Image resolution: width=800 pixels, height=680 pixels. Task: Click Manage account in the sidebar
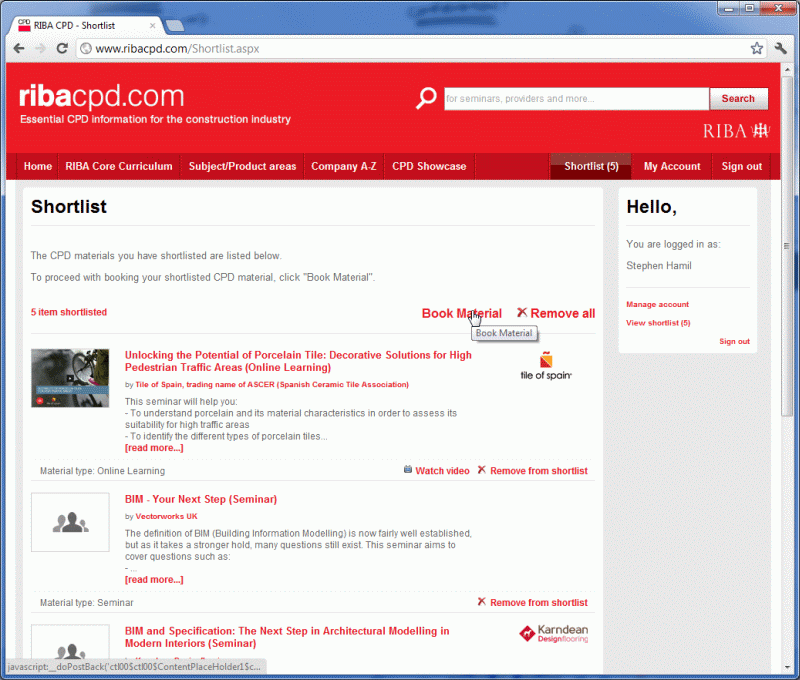(657, 305)
